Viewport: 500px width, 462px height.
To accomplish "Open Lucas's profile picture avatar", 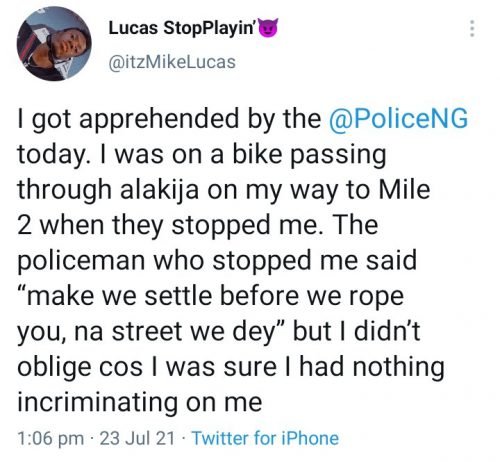I will tap(54, 44).
